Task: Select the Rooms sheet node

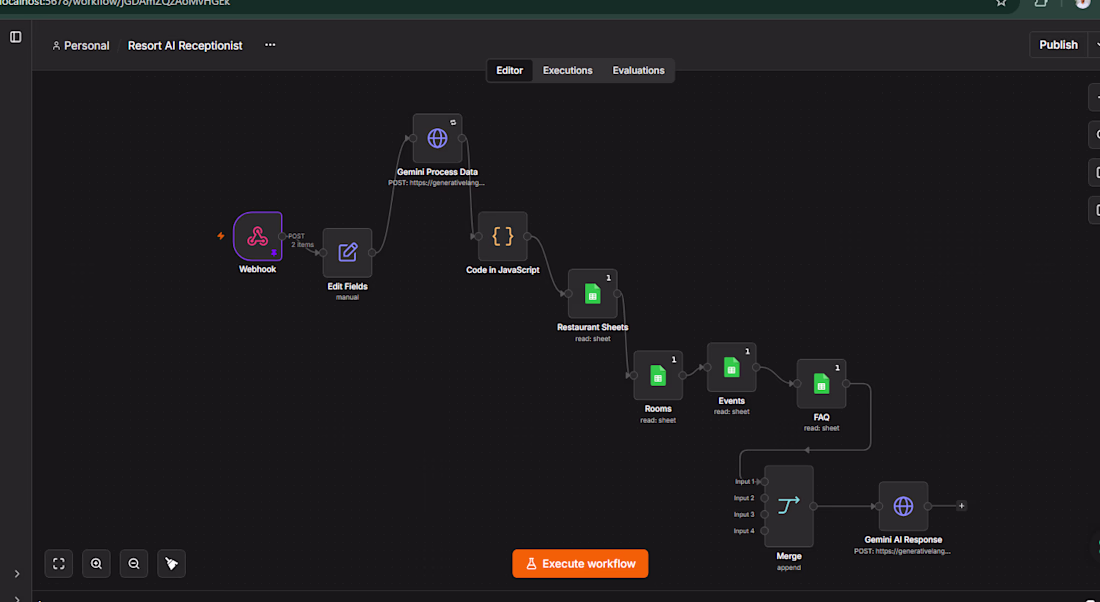Action: click(658, 375)
